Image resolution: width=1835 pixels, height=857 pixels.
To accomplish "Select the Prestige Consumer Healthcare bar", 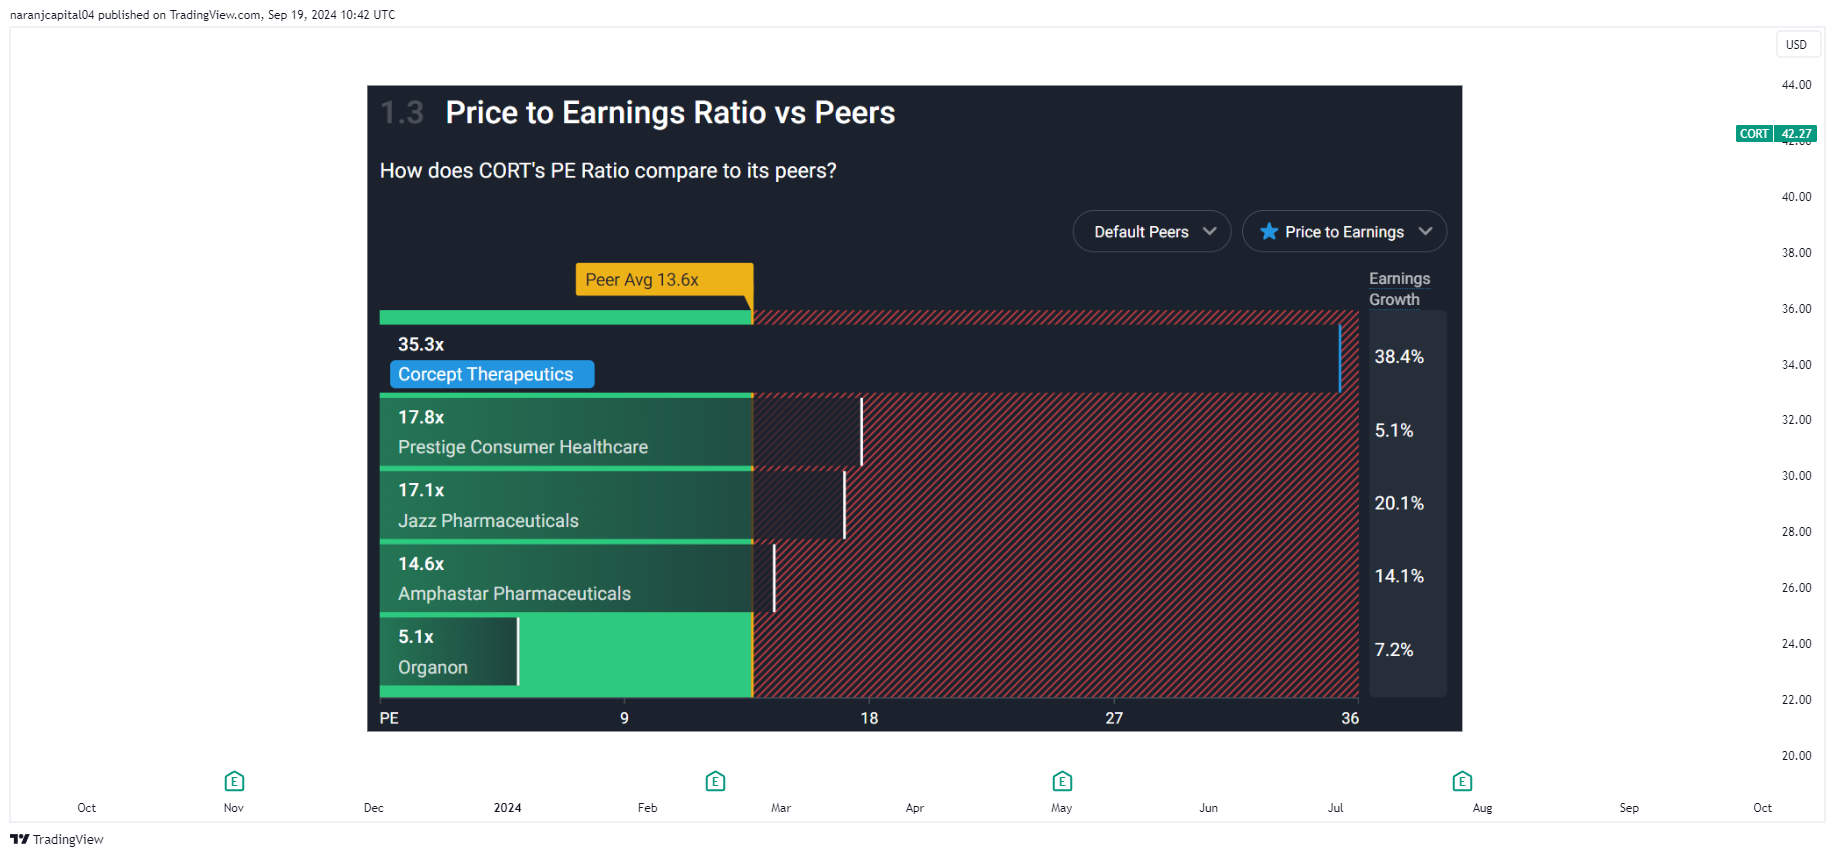I will 621,432.
